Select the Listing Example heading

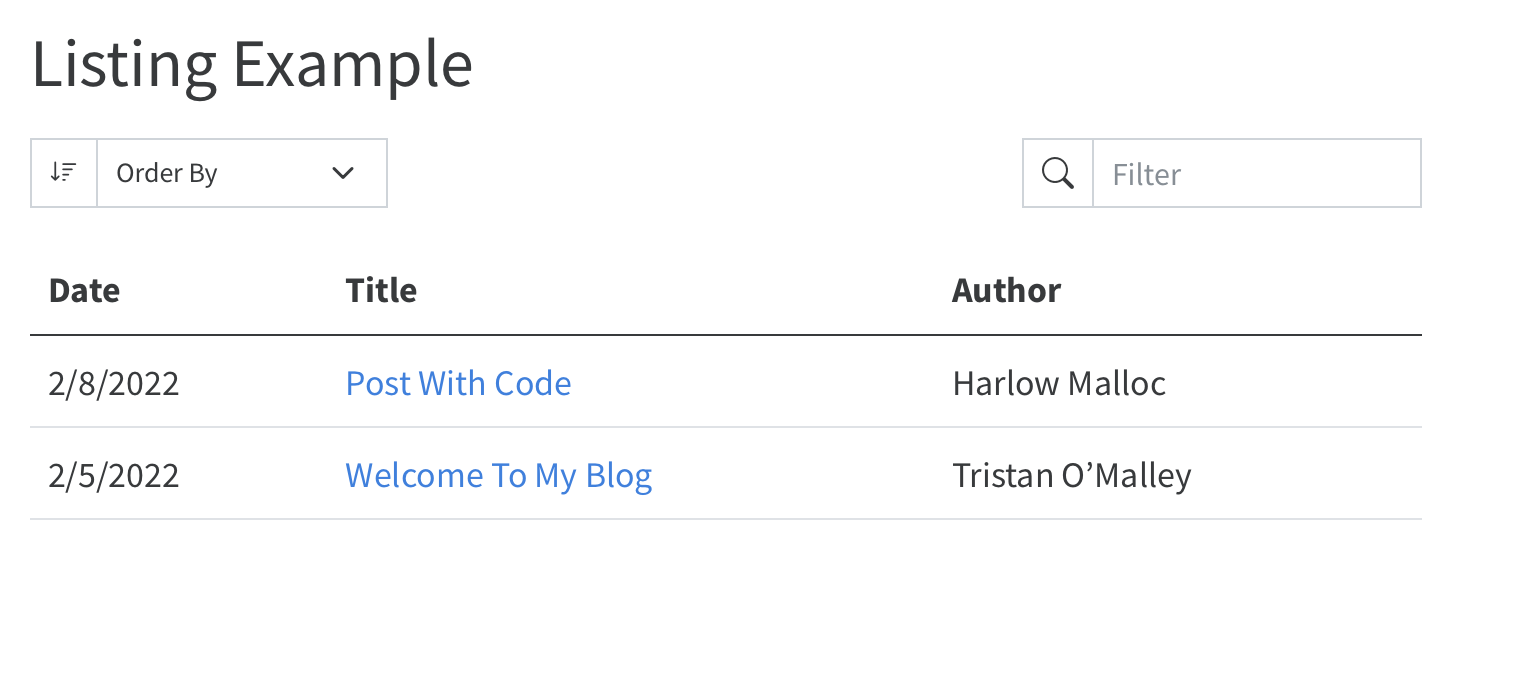(252, 64)
